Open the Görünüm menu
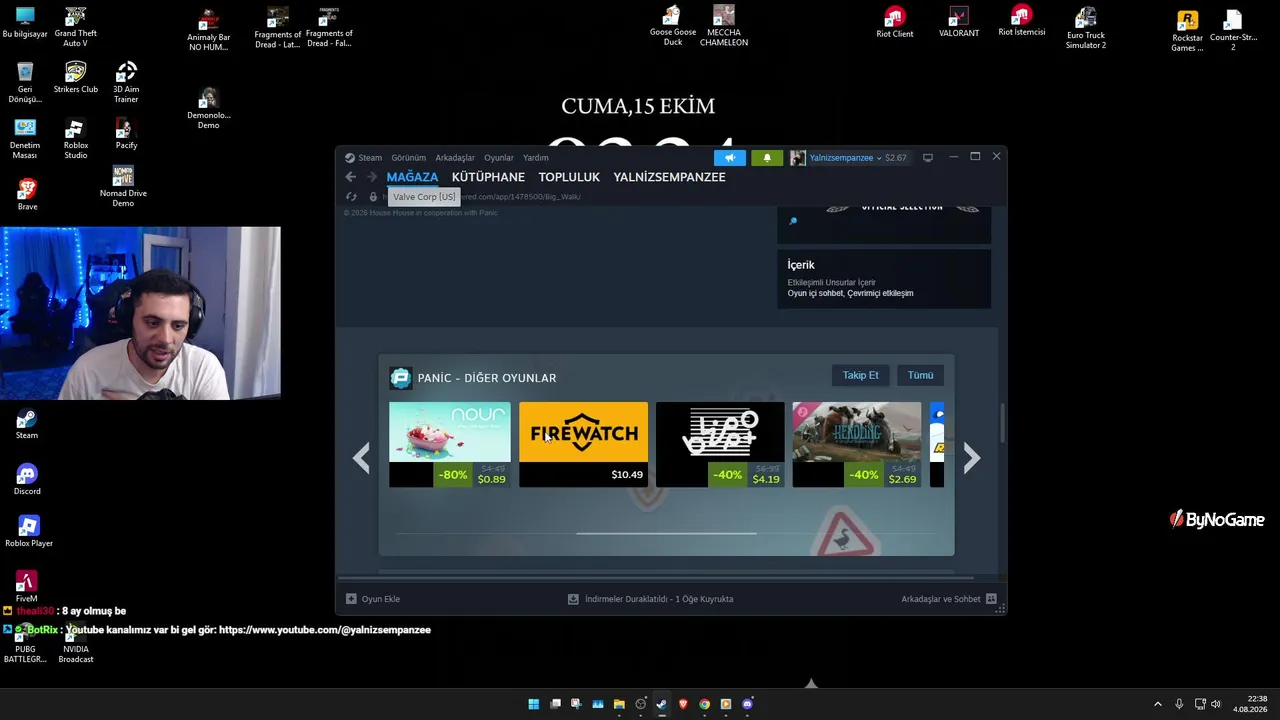Viewport: 1280px width, 720px height. (408, 158)
